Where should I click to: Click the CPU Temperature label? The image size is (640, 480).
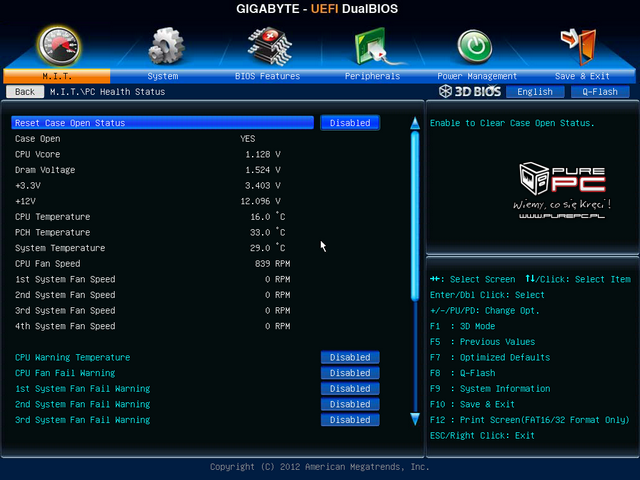pos(52,217)
